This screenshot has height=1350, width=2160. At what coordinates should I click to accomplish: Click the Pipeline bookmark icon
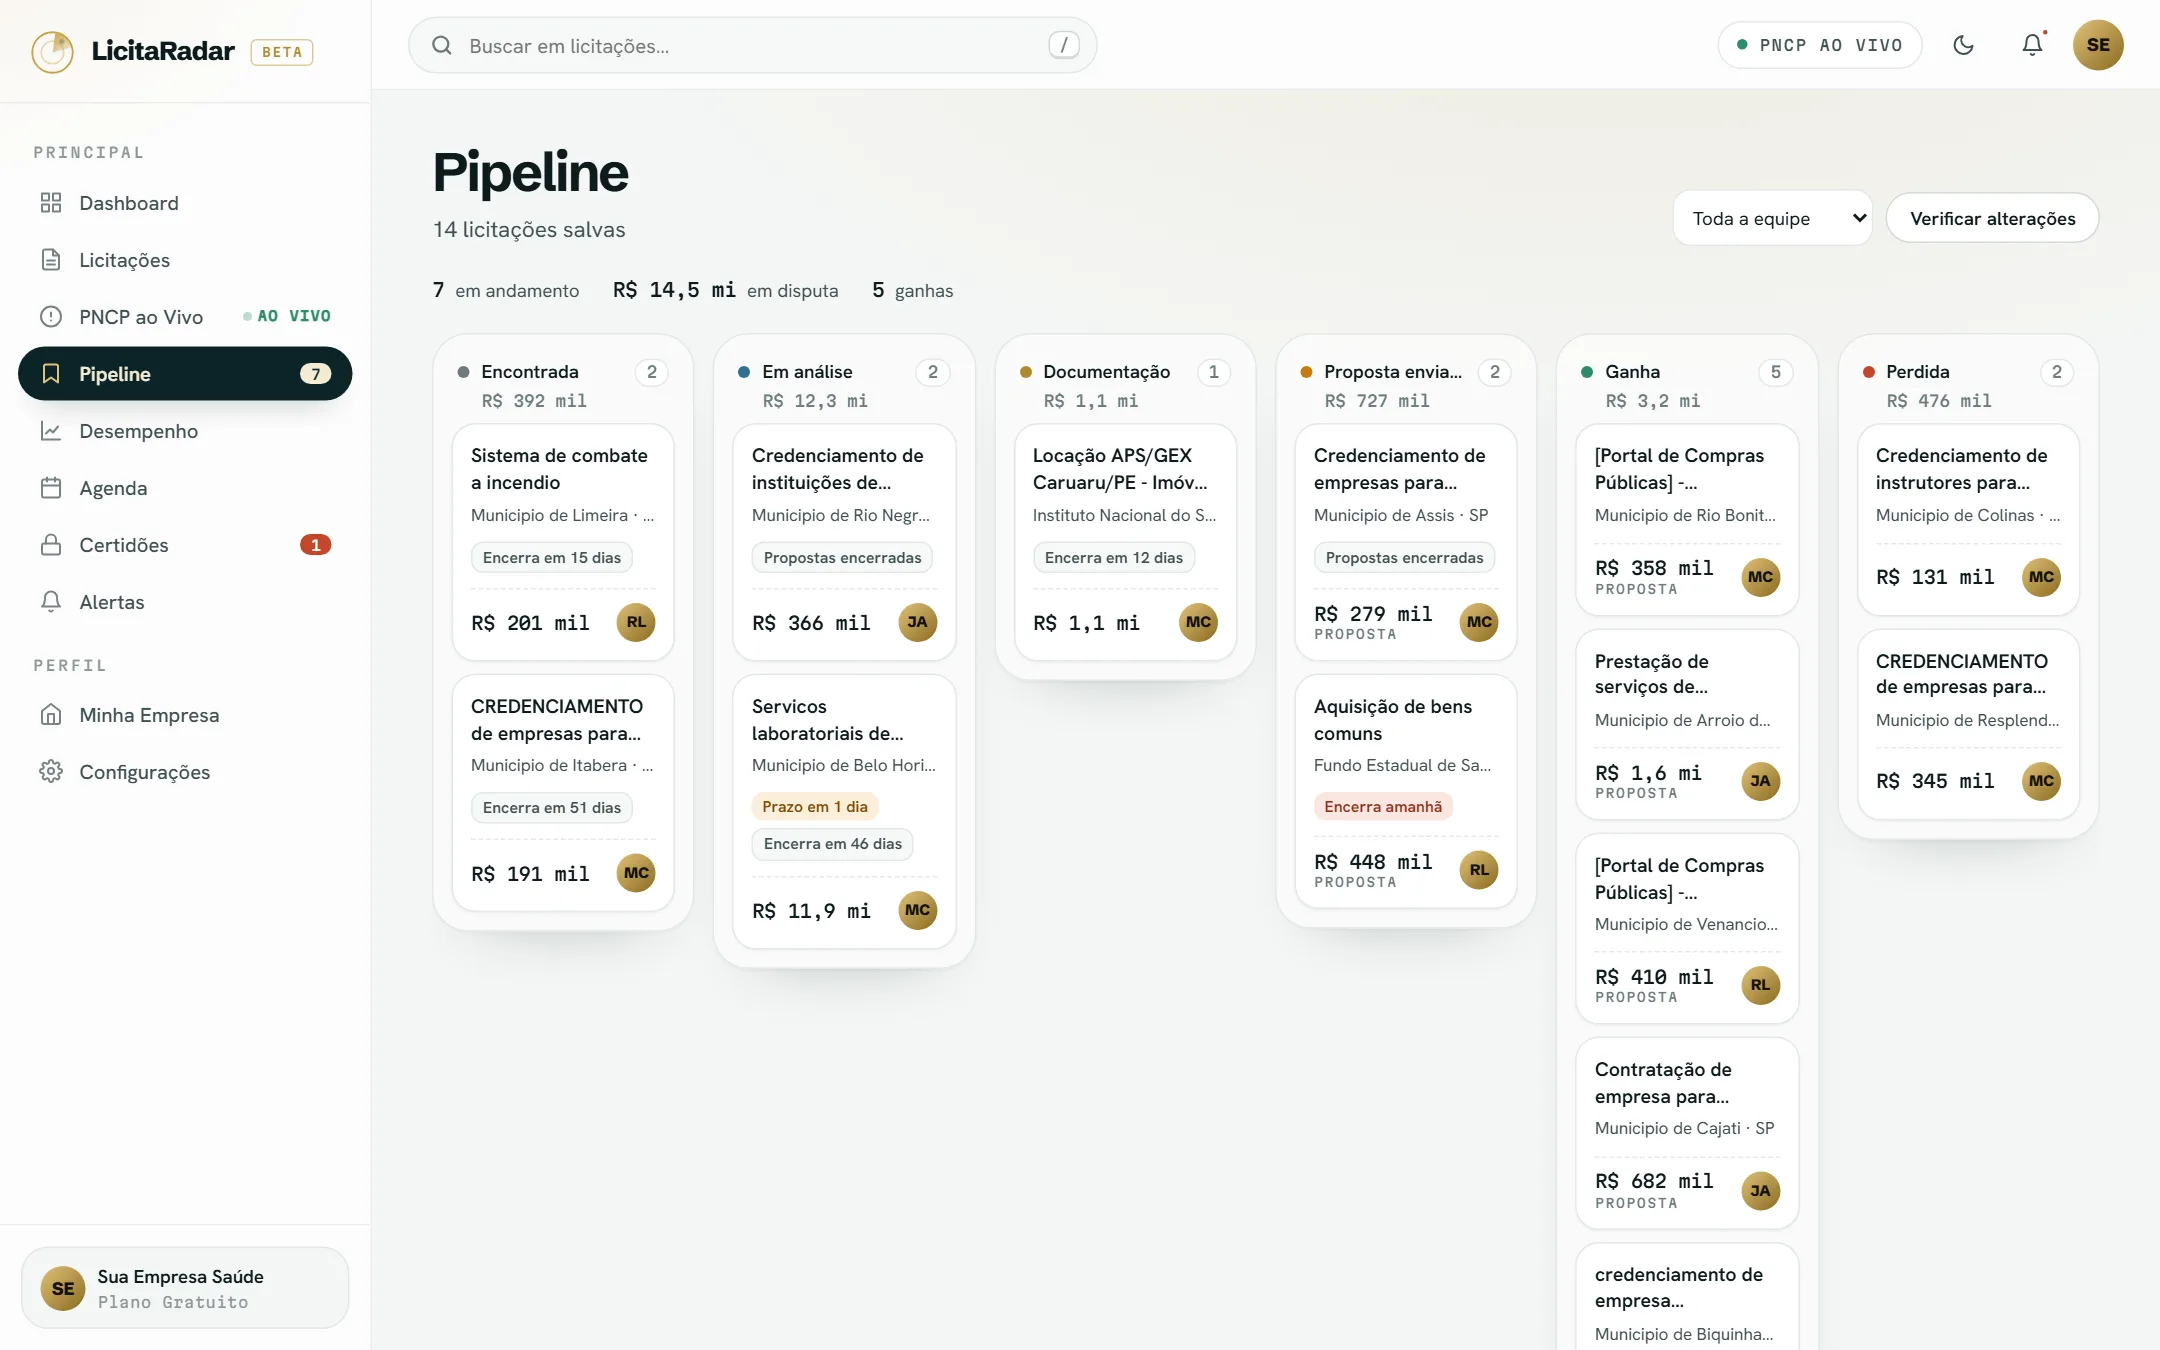51,374
